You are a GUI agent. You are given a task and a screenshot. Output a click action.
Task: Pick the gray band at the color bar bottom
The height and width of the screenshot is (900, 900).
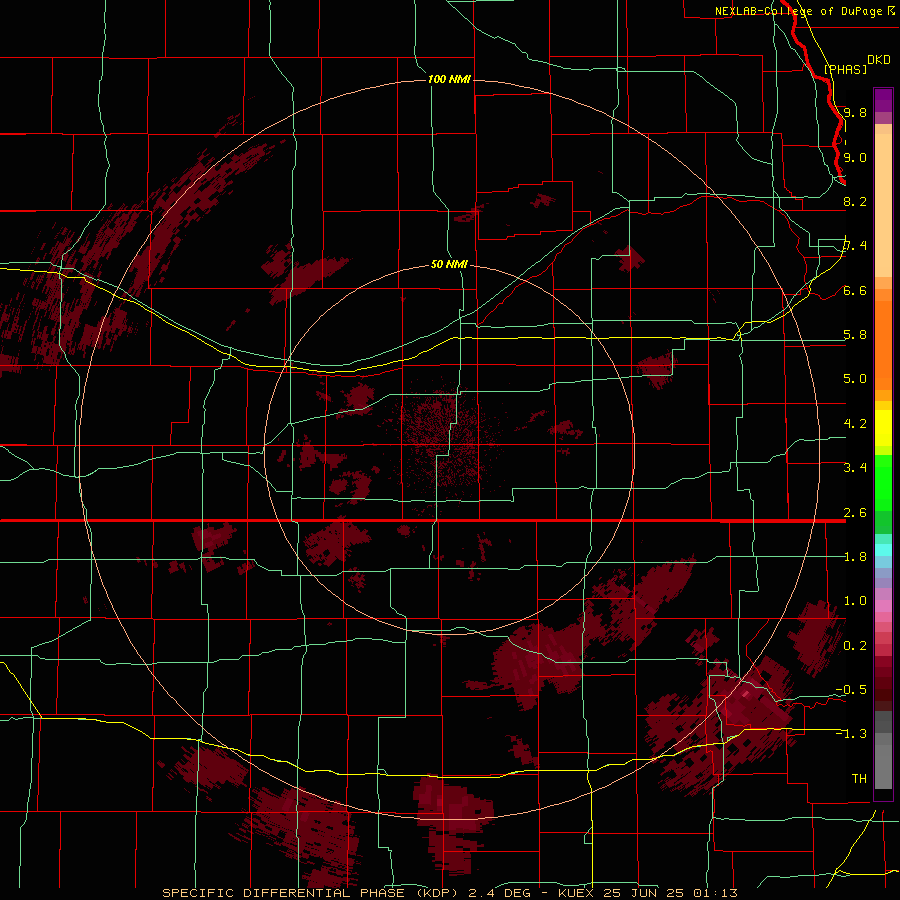coord(883,751)
